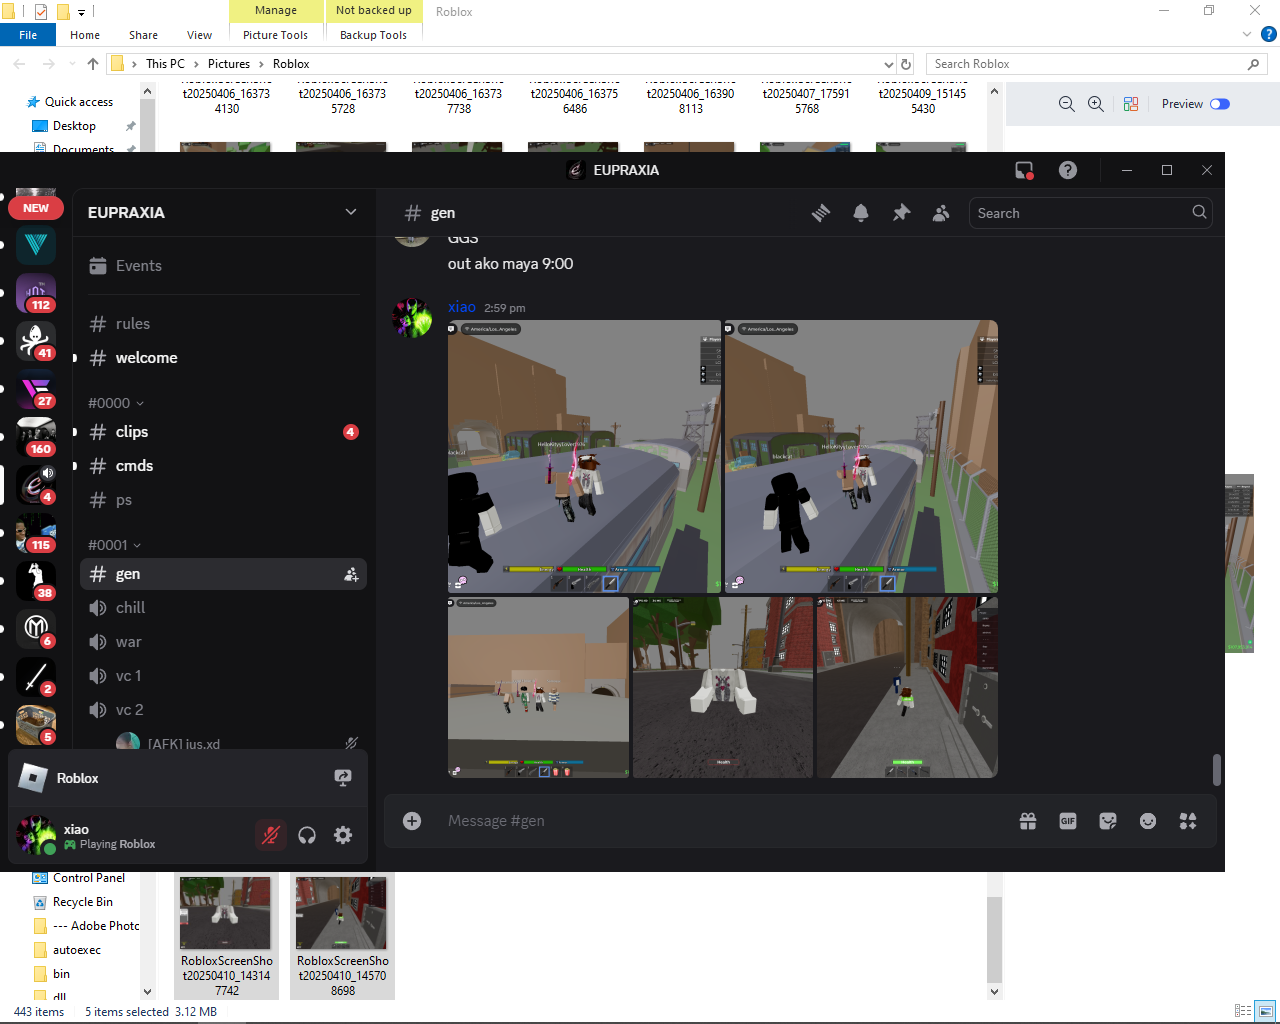The image size is (1280, 1024).
Task: Open File Explorer help icon
Action: [x=1269, y=34]
